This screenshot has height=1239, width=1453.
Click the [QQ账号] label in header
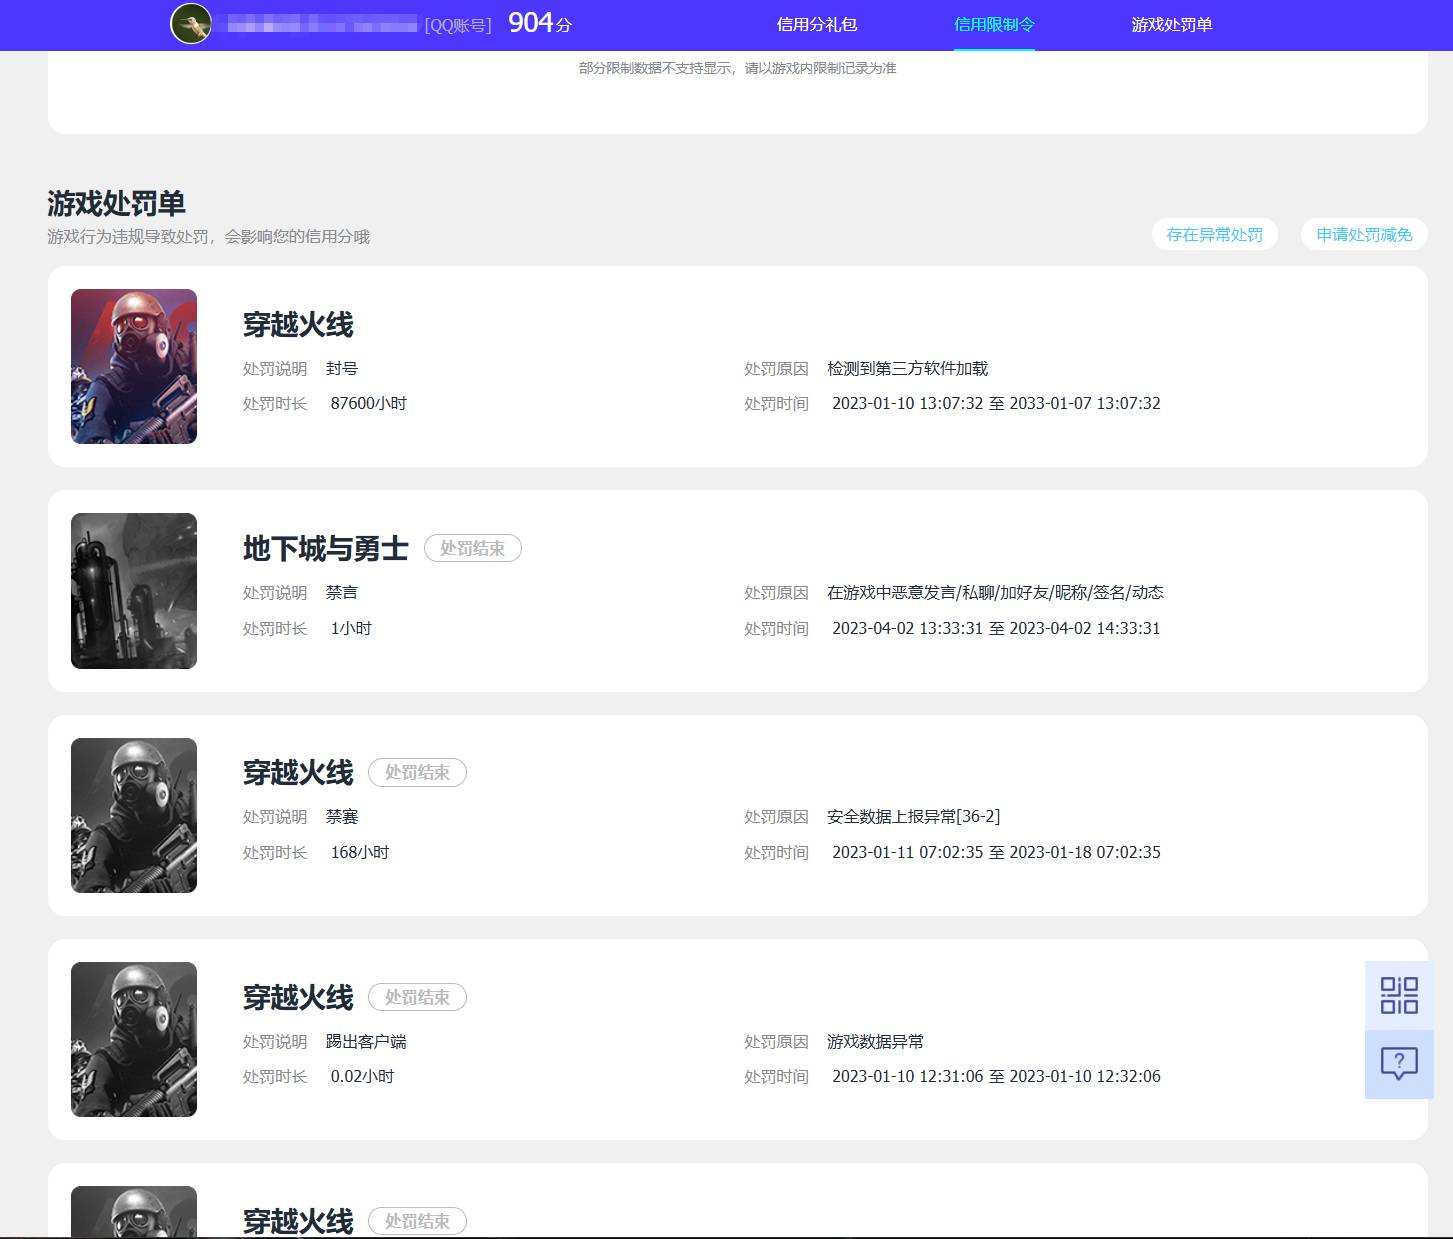[x=458, y=25]
